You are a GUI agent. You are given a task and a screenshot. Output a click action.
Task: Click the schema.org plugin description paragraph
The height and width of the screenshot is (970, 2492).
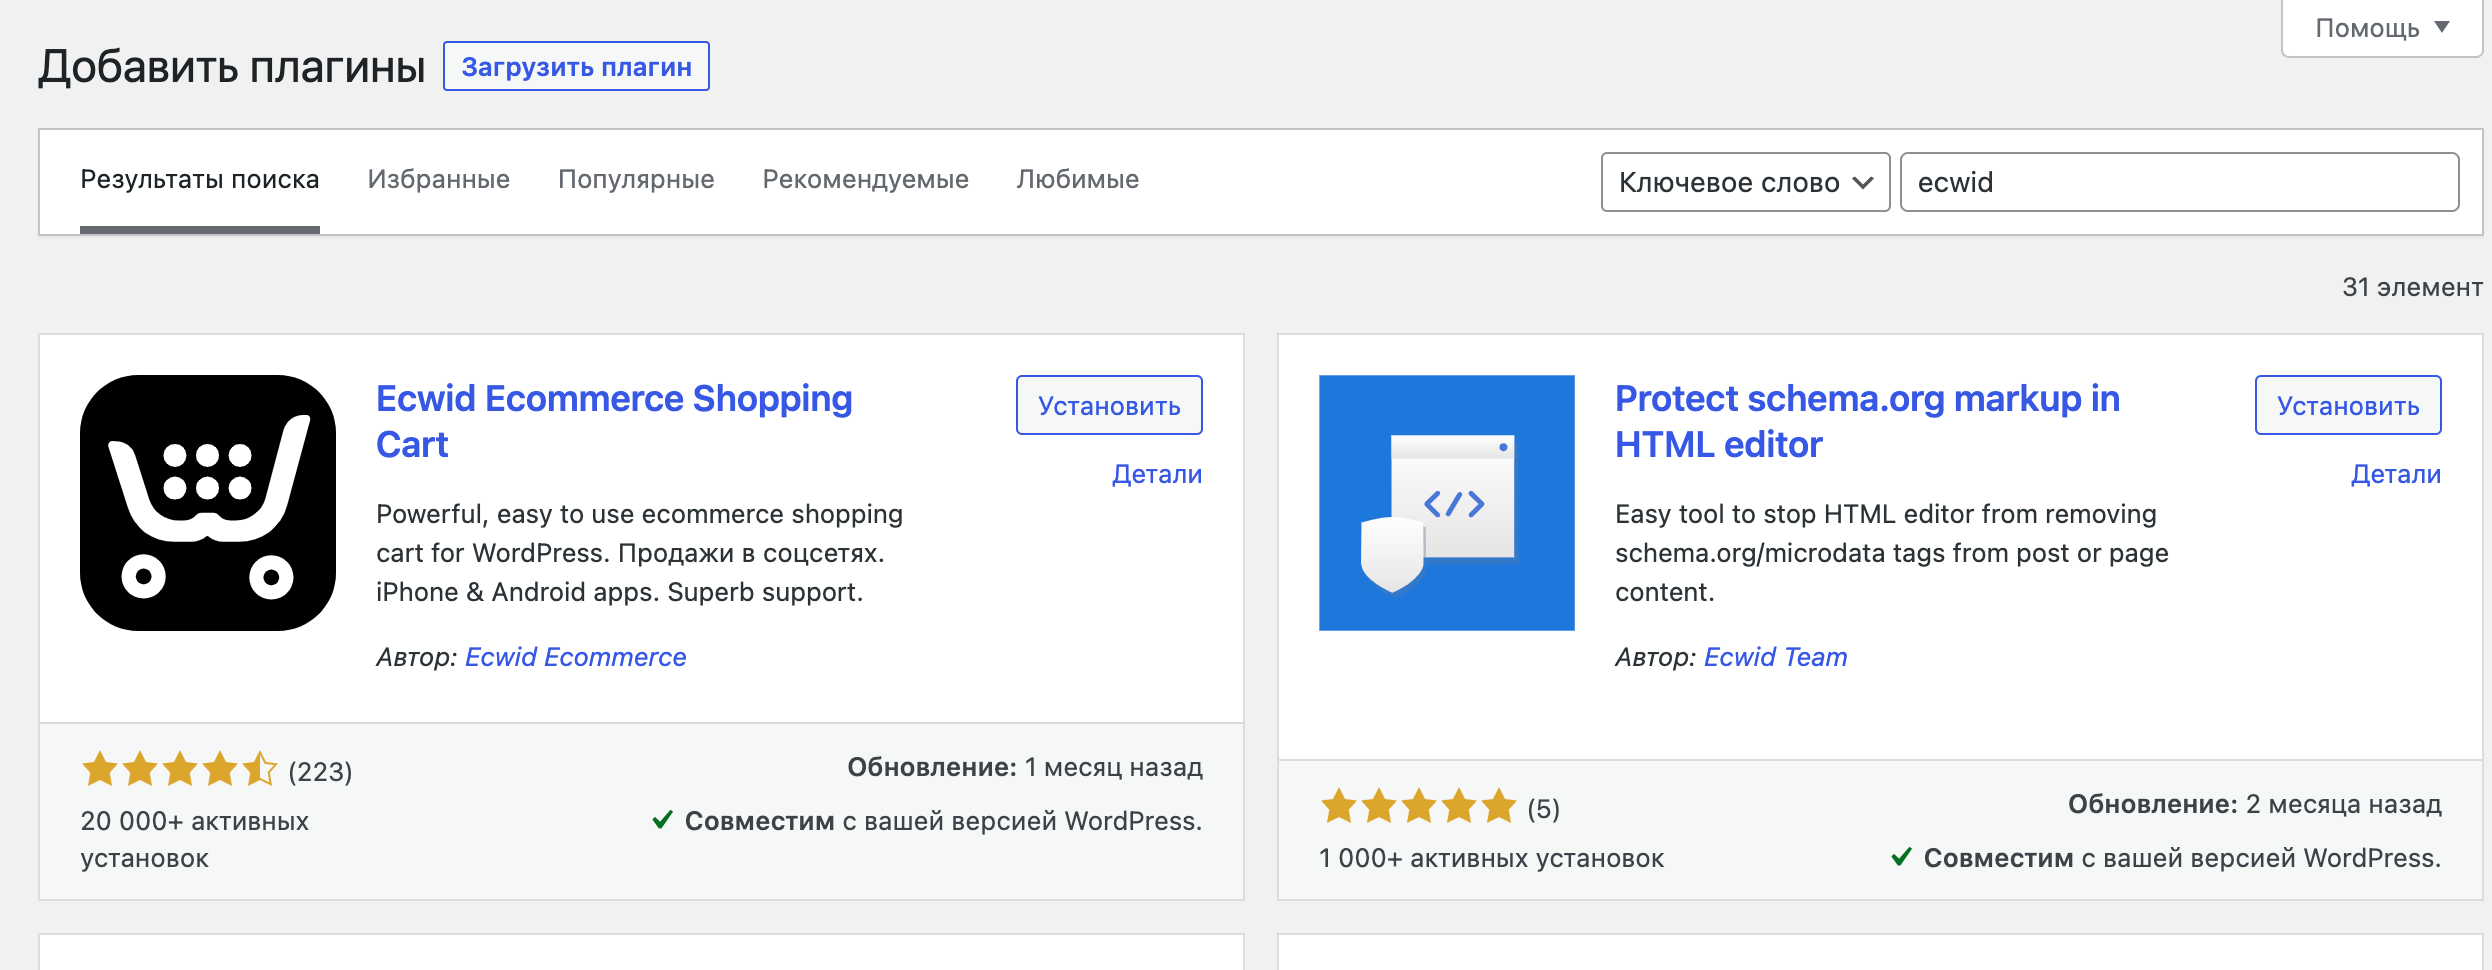(1892, 553)
